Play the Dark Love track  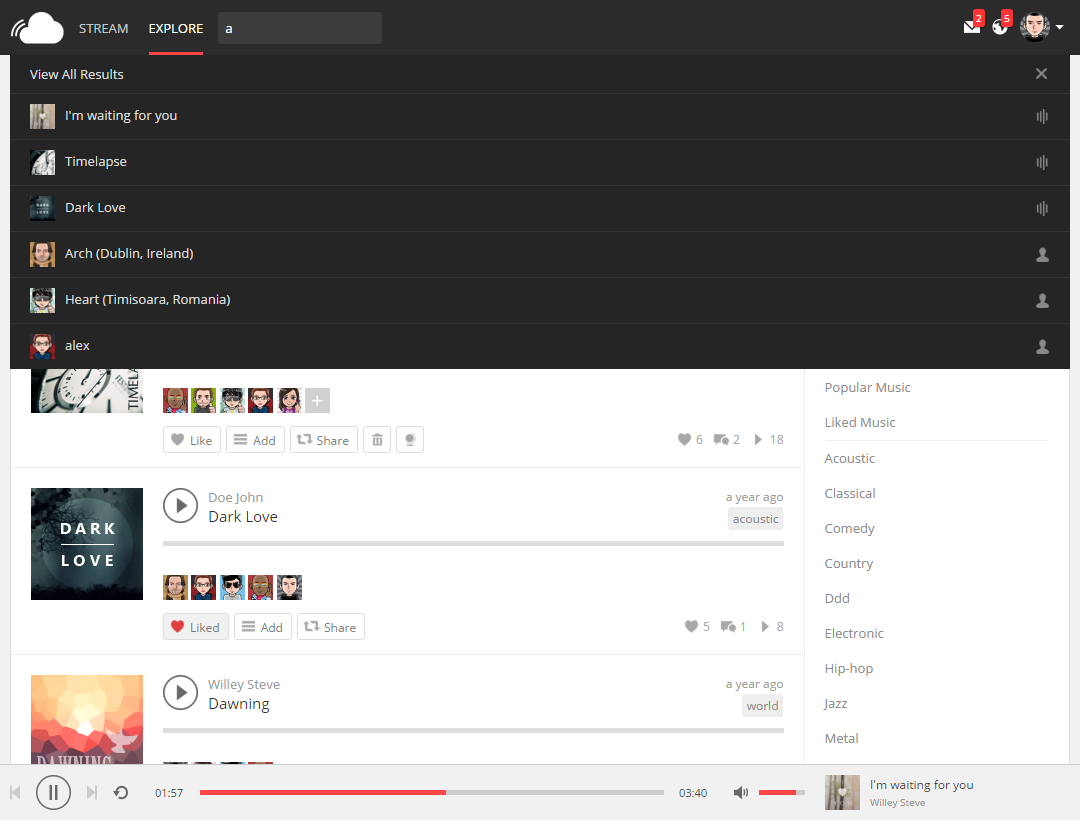coord(180,505)
